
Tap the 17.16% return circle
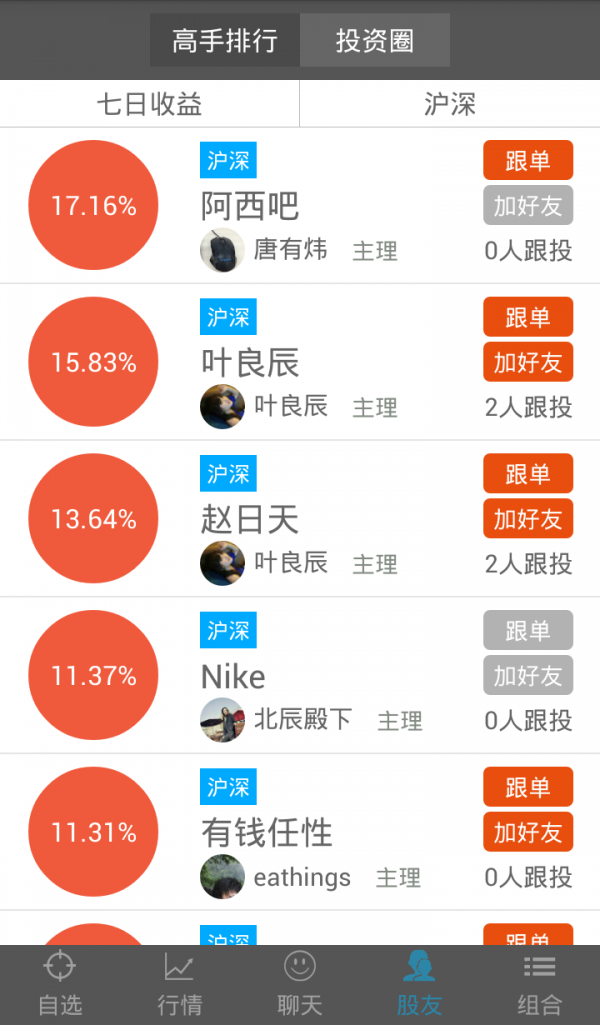coord(93,204)
